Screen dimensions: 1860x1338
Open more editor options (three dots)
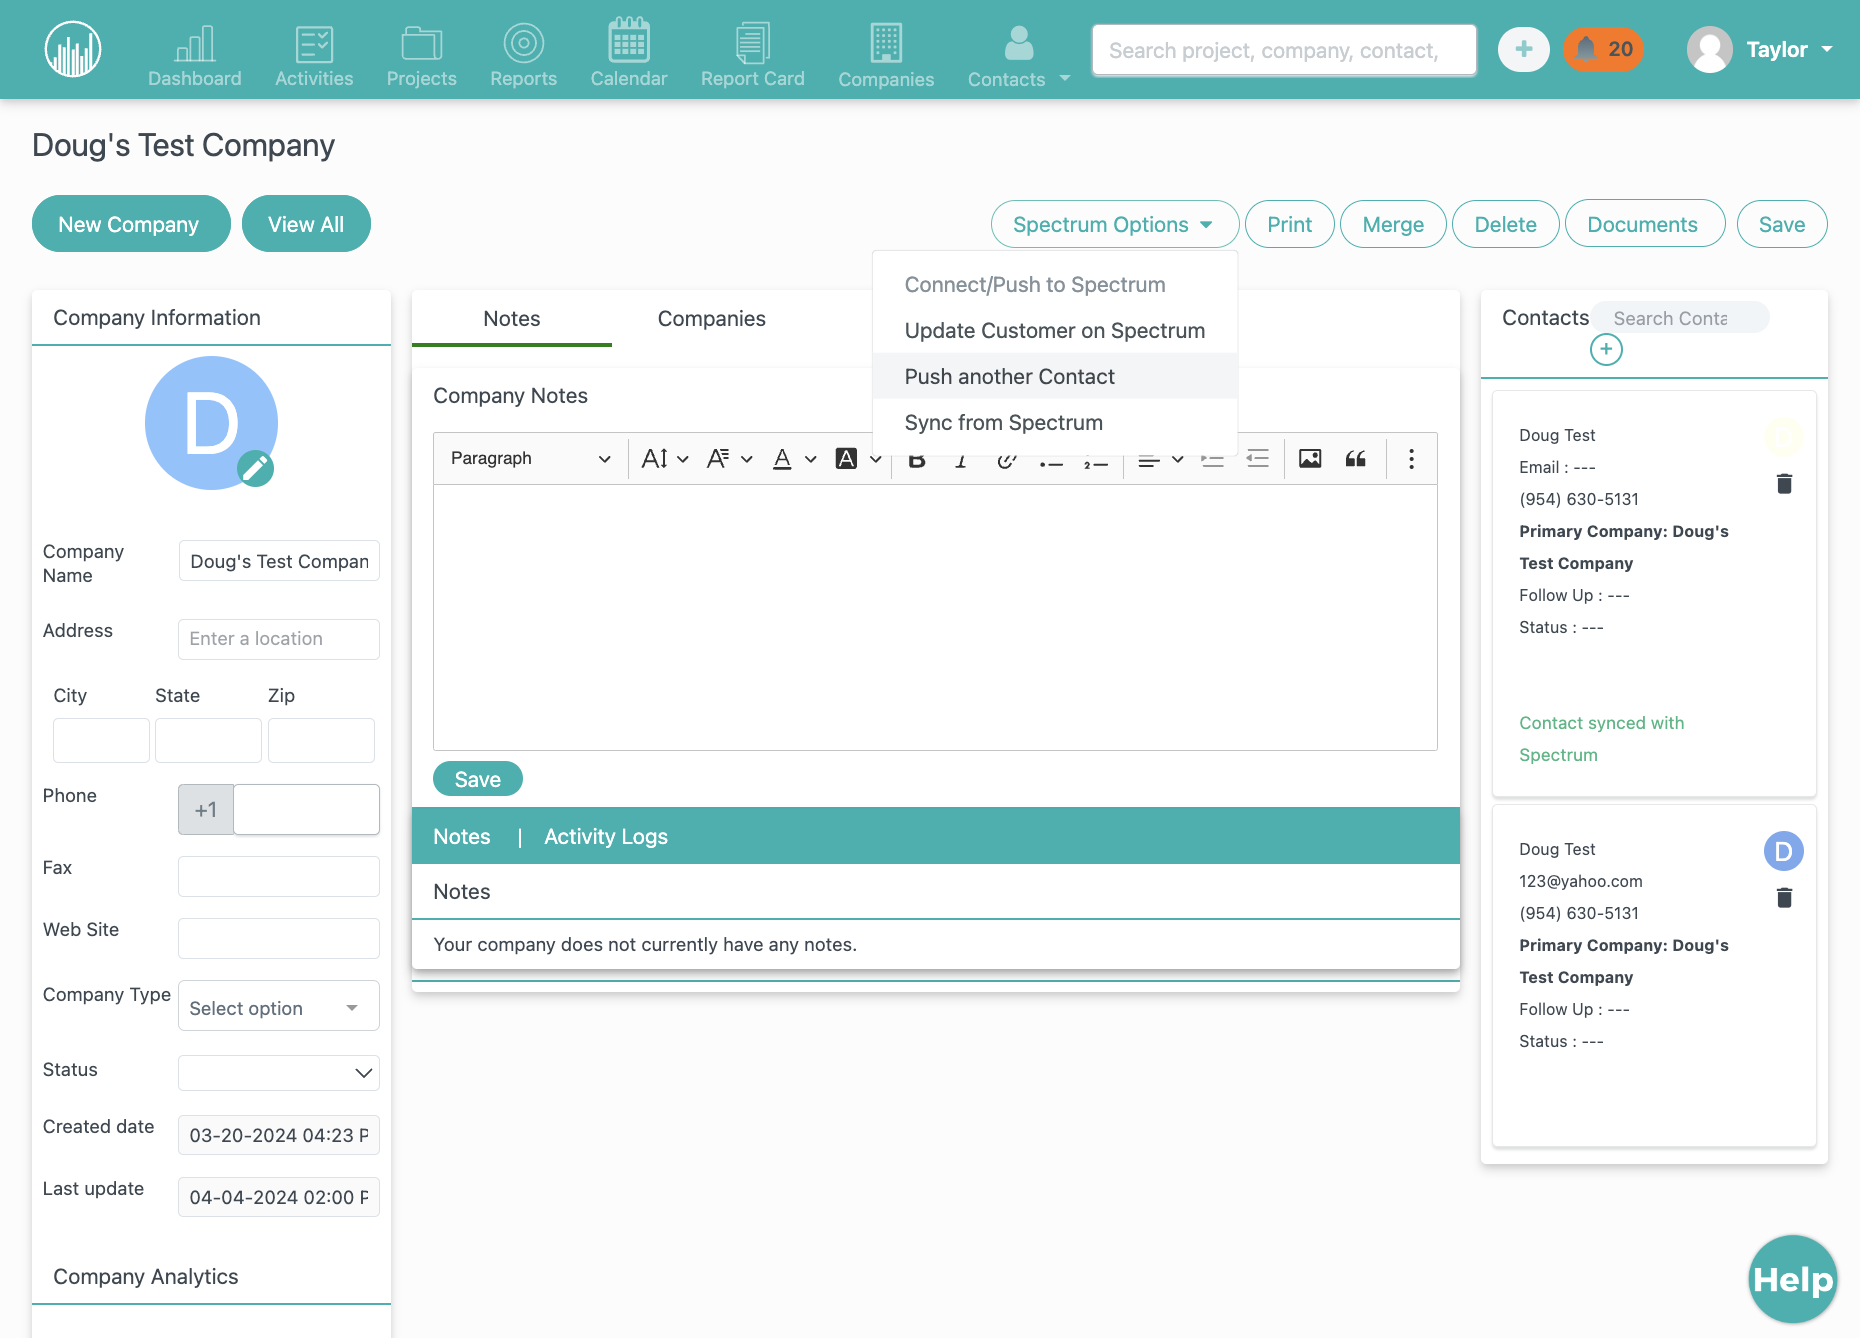click(1411, 458)
